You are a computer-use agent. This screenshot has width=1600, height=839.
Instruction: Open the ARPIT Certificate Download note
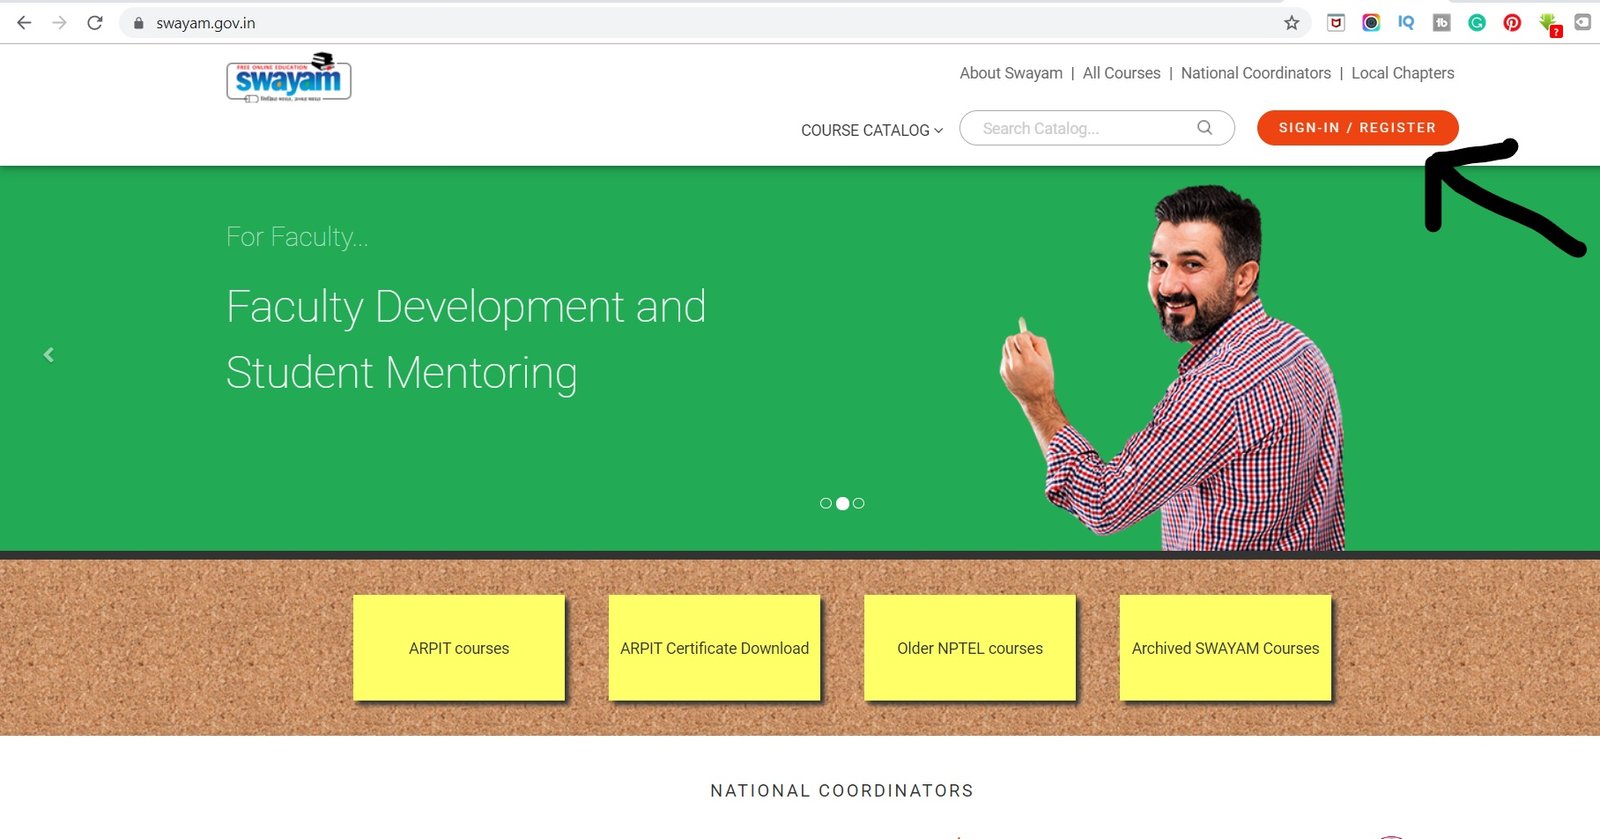point(714,648)
